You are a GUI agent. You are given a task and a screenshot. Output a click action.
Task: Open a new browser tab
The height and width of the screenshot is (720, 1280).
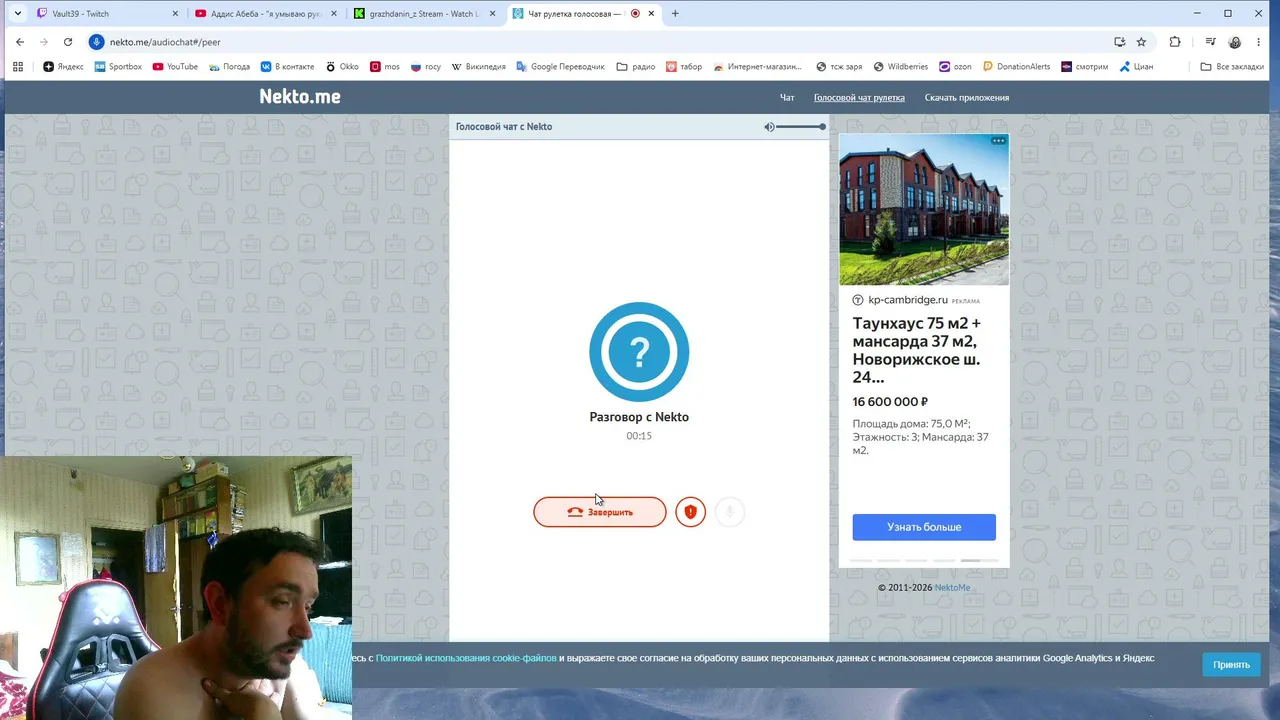pos(675,14)
